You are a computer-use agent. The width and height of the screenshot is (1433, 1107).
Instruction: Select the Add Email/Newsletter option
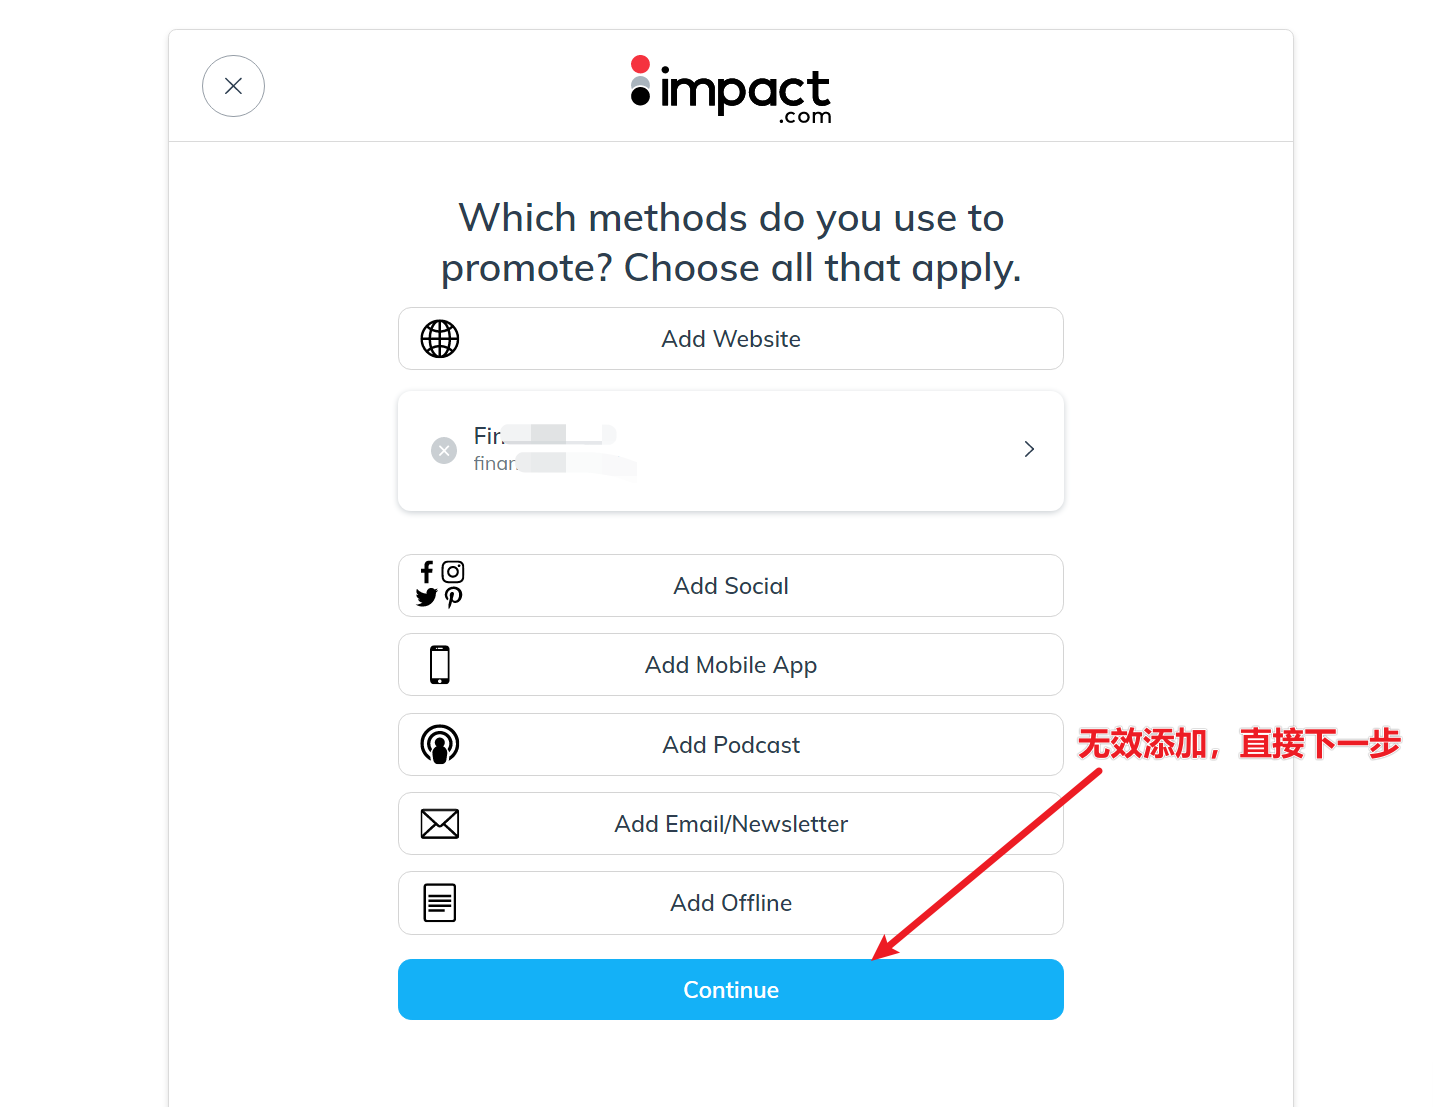coord(731,824)
